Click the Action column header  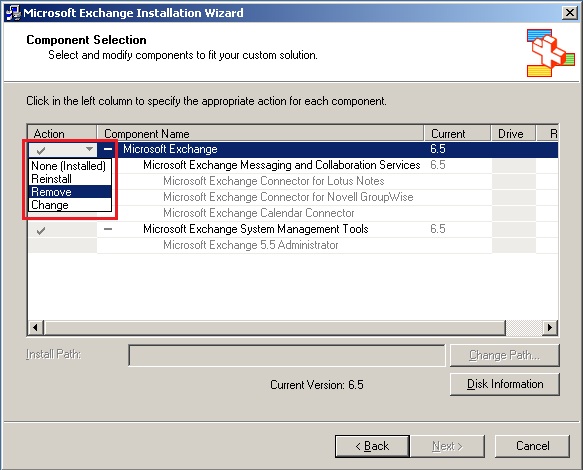pos(62,133)
